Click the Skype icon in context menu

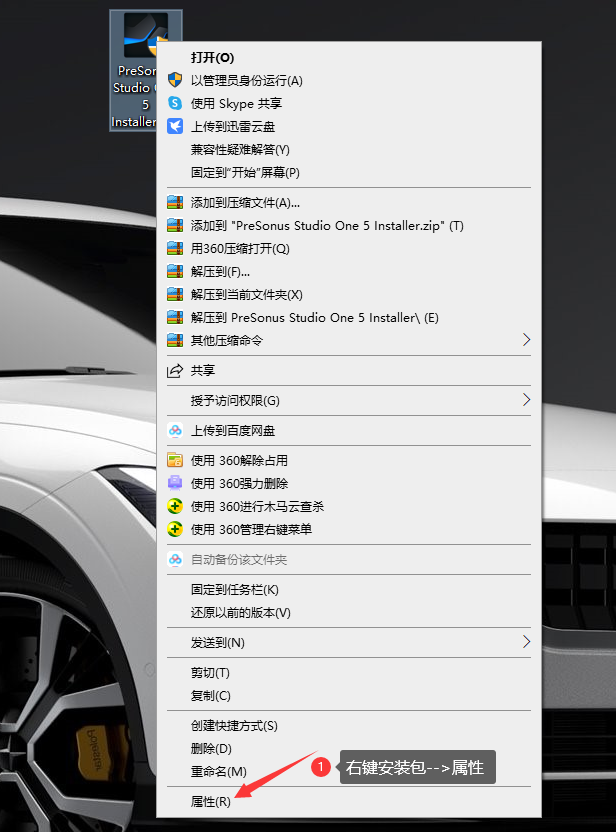(175, 103)
